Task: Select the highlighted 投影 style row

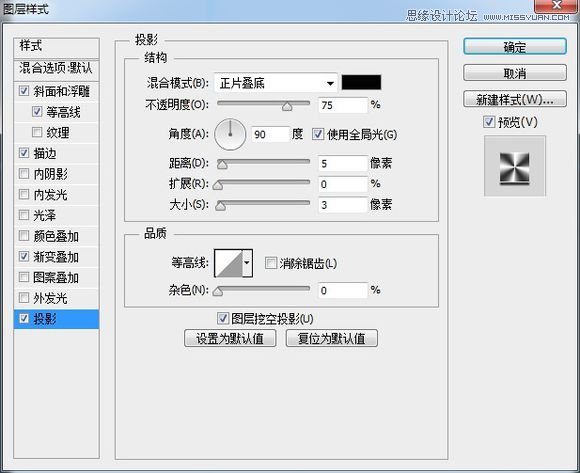Action: (57, 319)
